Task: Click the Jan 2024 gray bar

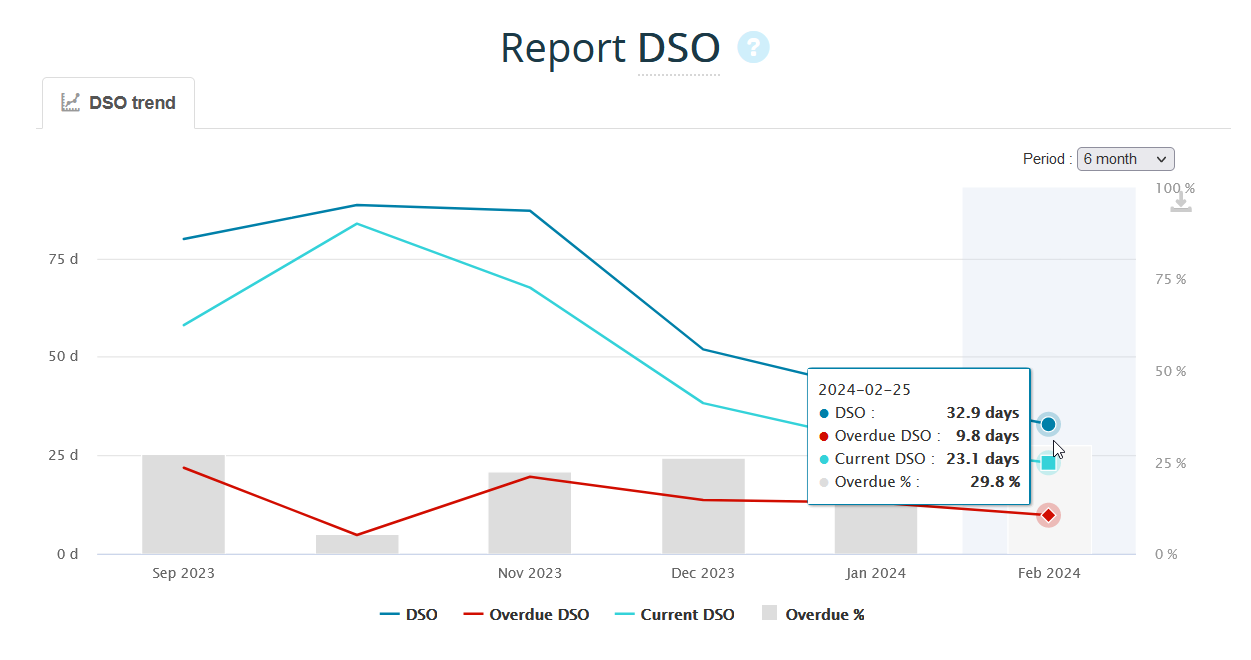Action: click(x=876, y=530)
